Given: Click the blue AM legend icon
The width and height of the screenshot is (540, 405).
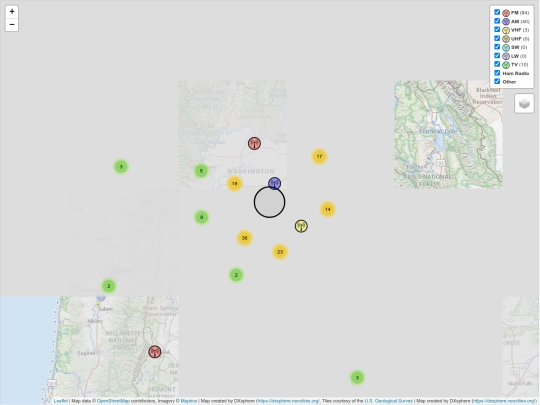Looking at the screenshot, I should coord(506,22).
